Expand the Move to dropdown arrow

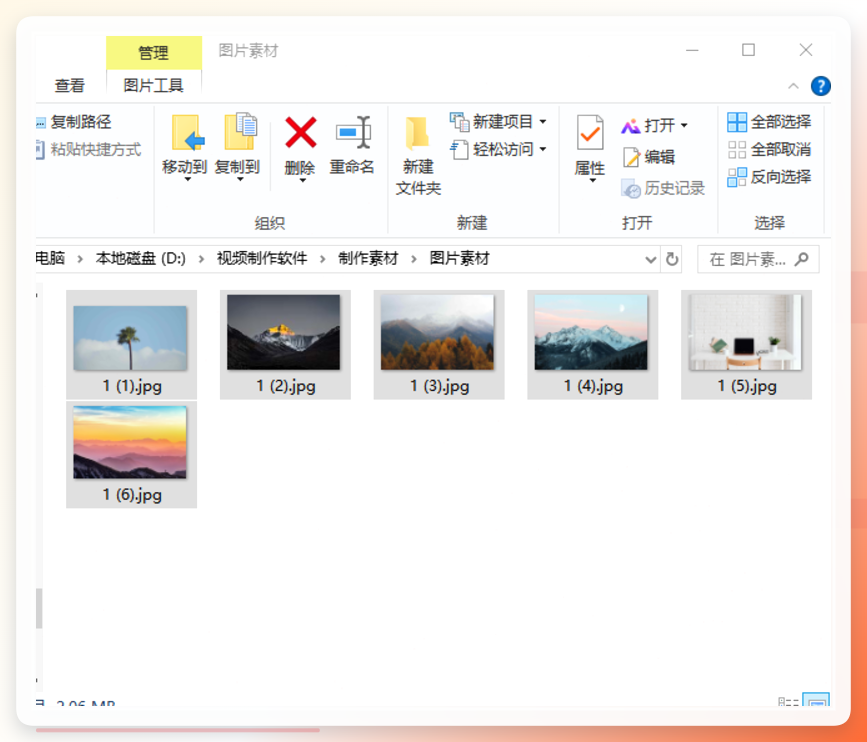point(187,180)
